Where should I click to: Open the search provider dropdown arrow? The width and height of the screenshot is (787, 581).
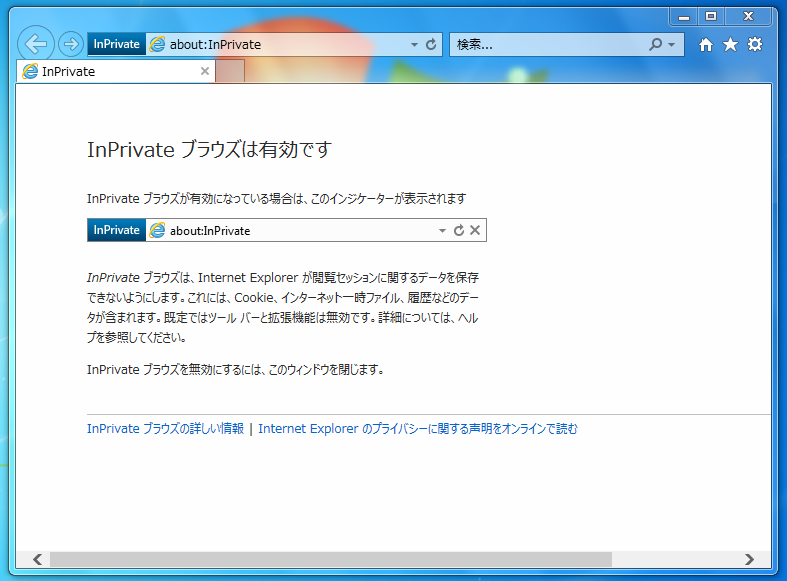[672, 45]
